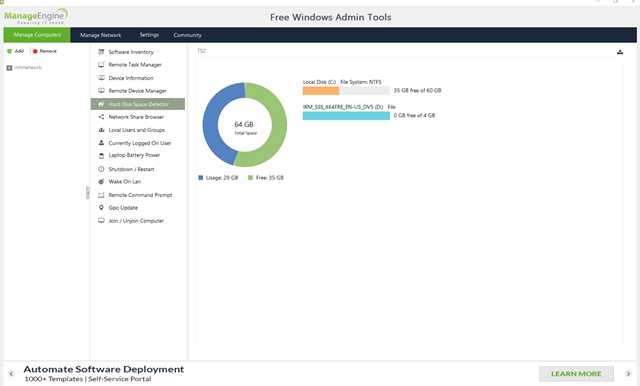This screenshot has width=640, height=386.
Task: Click the 'Usage: 29 GB' legend text
Action: (x=222, y=178)
